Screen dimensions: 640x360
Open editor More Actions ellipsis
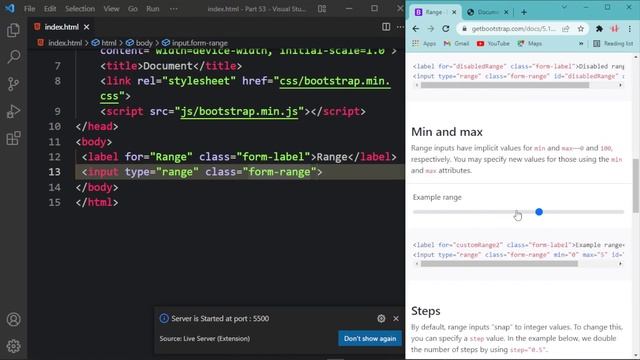point(400,27)
